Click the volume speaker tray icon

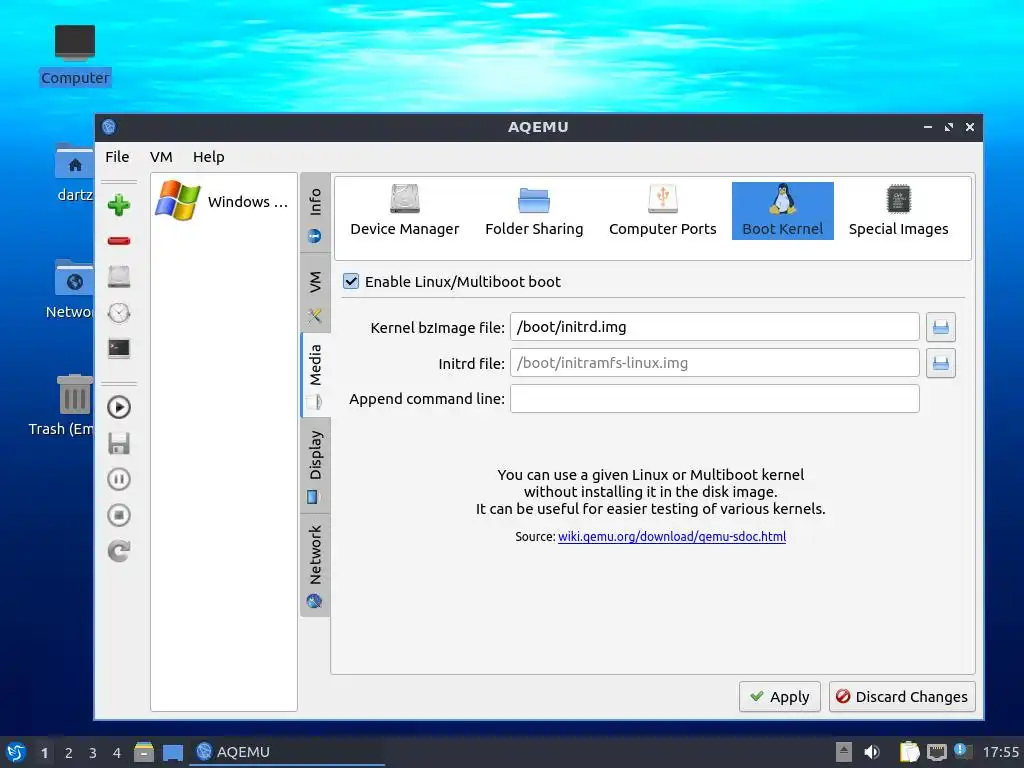coord(872,752)
